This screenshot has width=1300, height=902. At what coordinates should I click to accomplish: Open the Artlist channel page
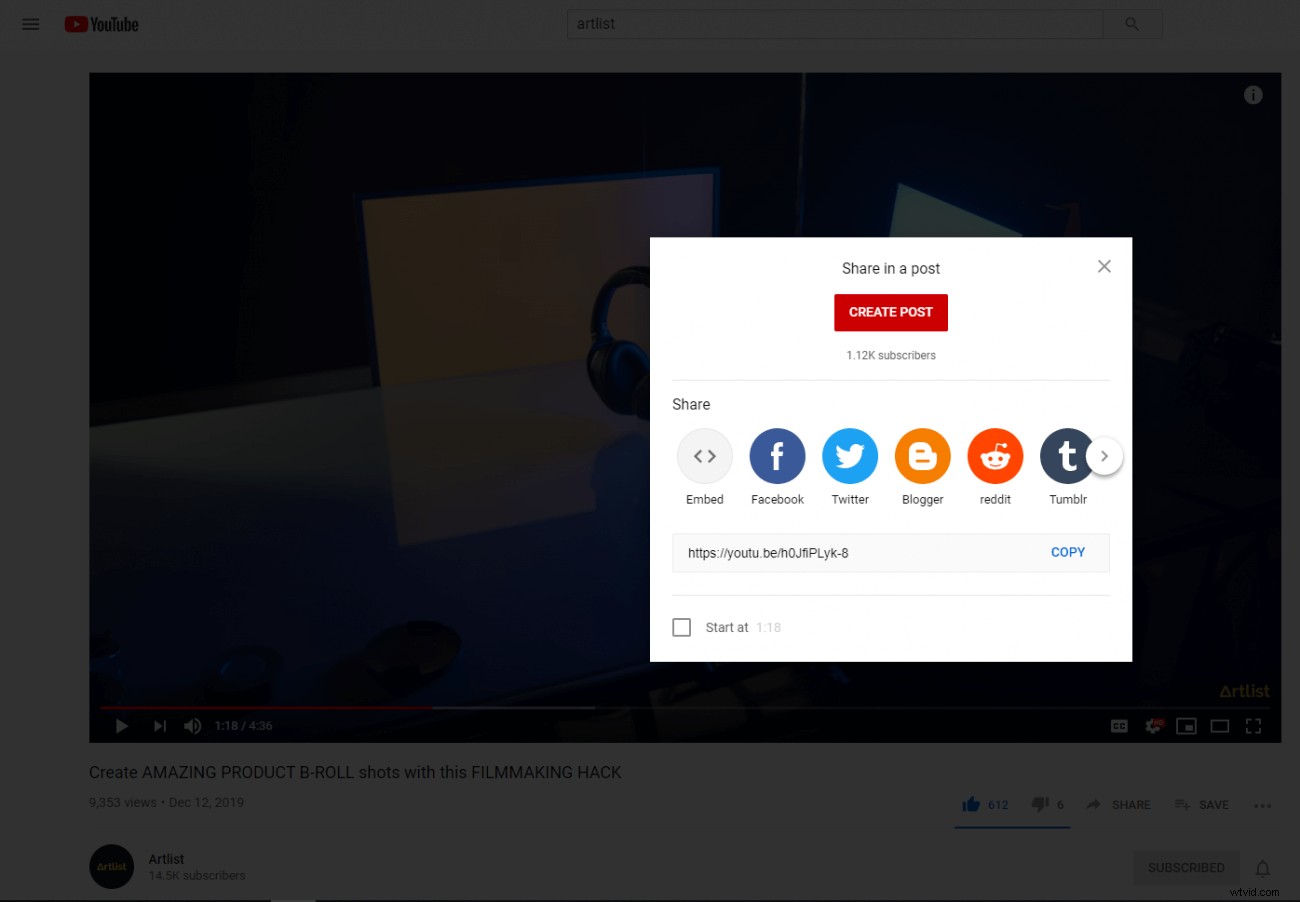pos(166,859)
